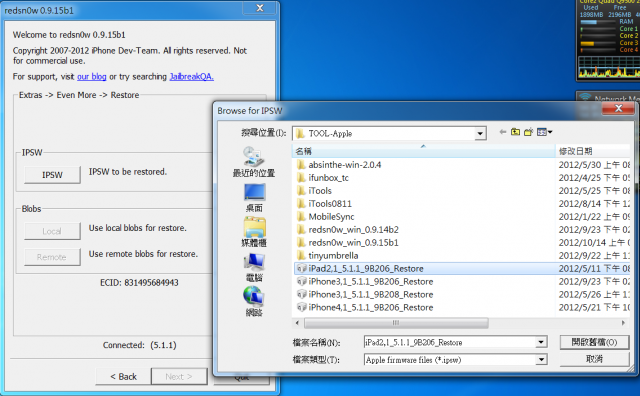Click the file name input field
This screenshot has width=640, height=396.
pos(450,342)
